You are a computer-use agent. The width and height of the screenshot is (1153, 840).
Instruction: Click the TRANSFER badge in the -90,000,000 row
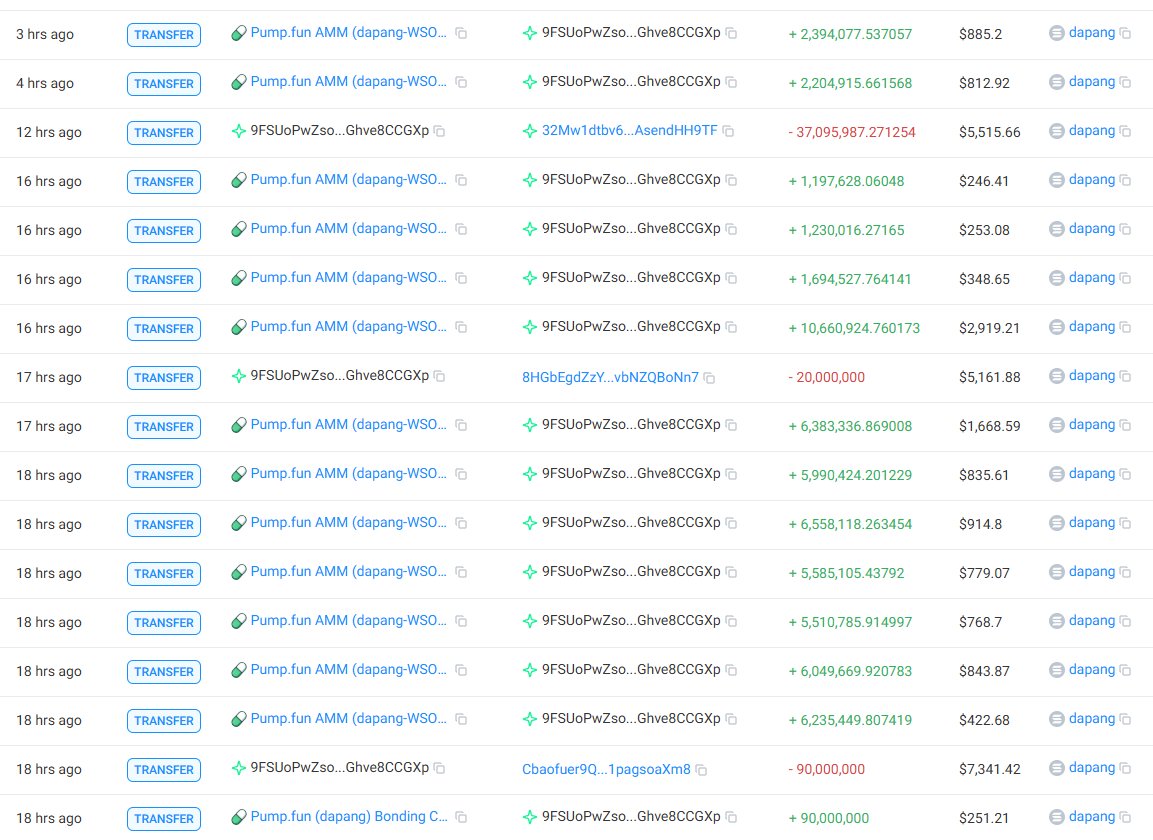[164, 769]
